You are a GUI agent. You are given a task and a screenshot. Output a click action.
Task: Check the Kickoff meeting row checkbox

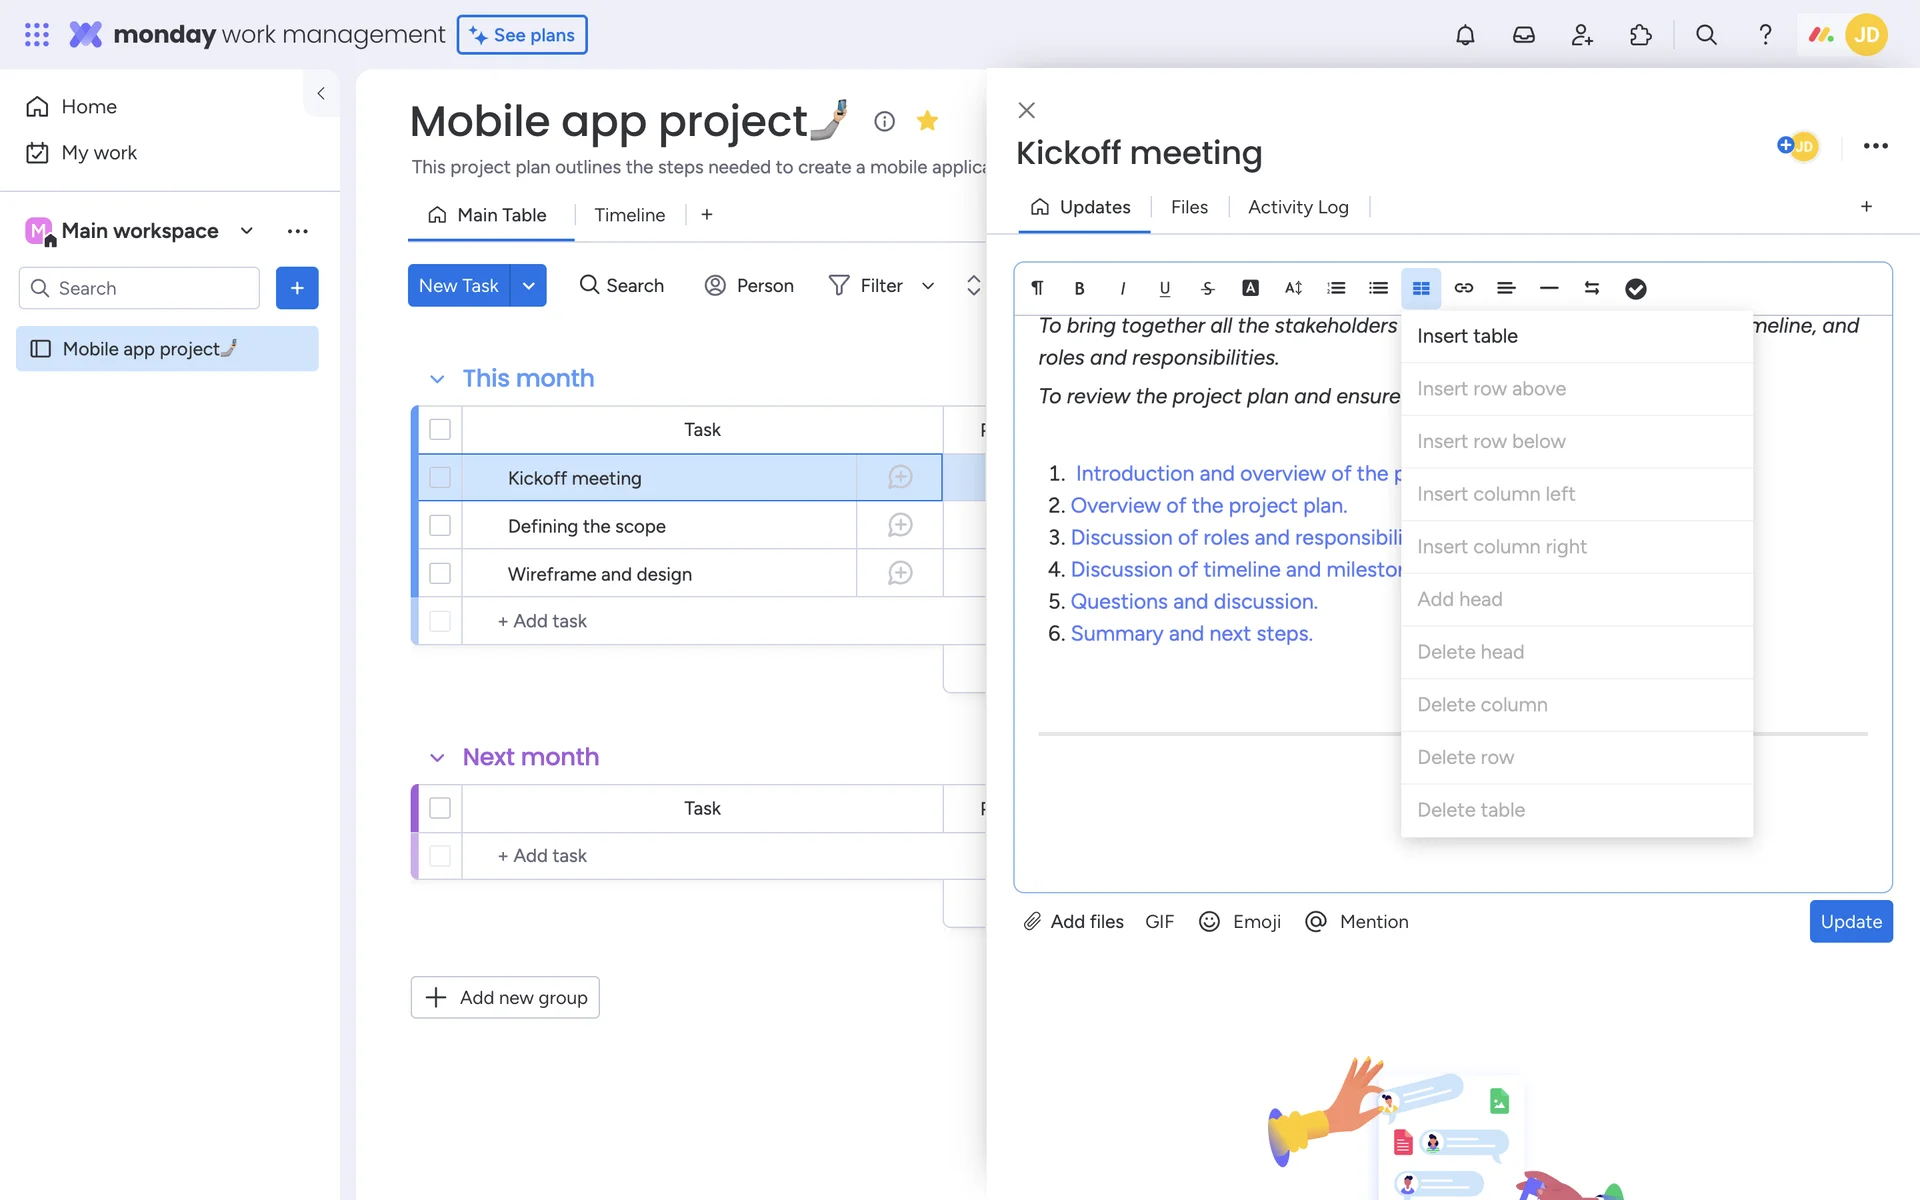click(x=440, y=478)
